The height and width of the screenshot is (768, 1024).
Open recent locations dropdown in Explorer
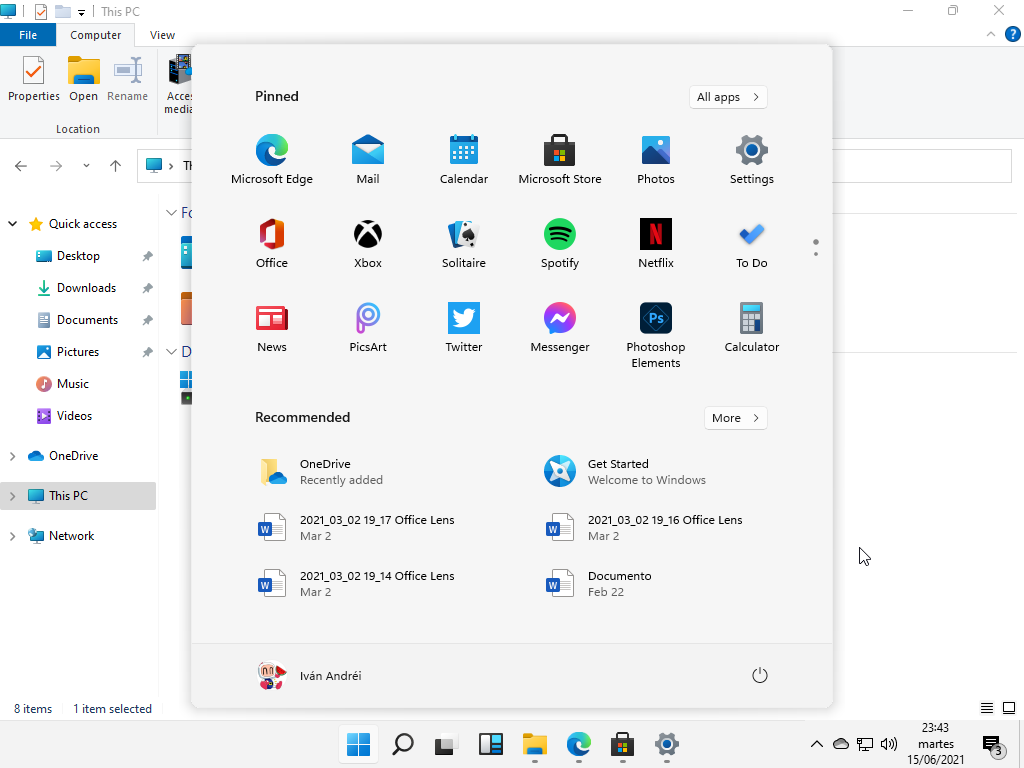pos(86,166)
